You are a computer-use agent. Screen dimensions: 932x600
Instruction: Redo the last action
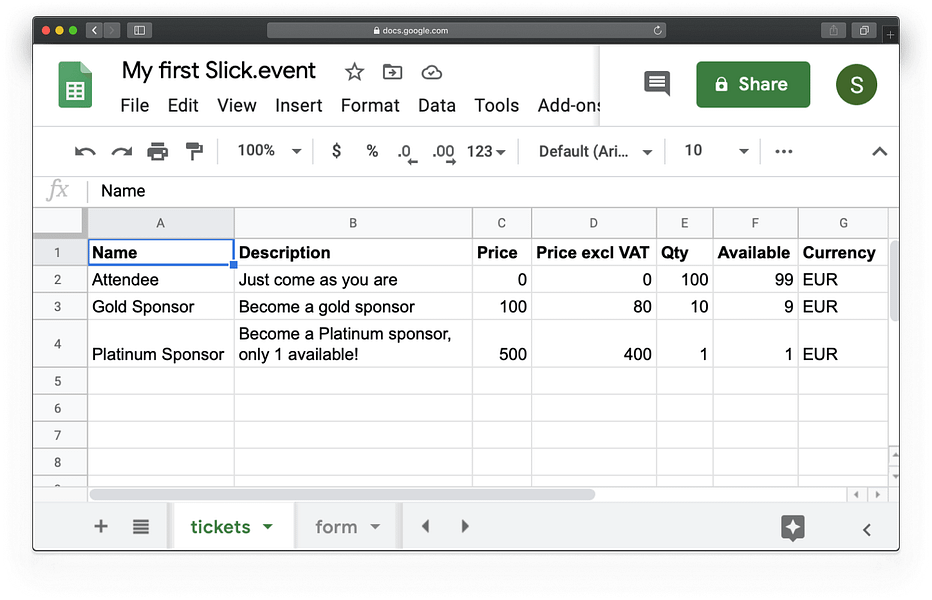[x=122, y=152]
